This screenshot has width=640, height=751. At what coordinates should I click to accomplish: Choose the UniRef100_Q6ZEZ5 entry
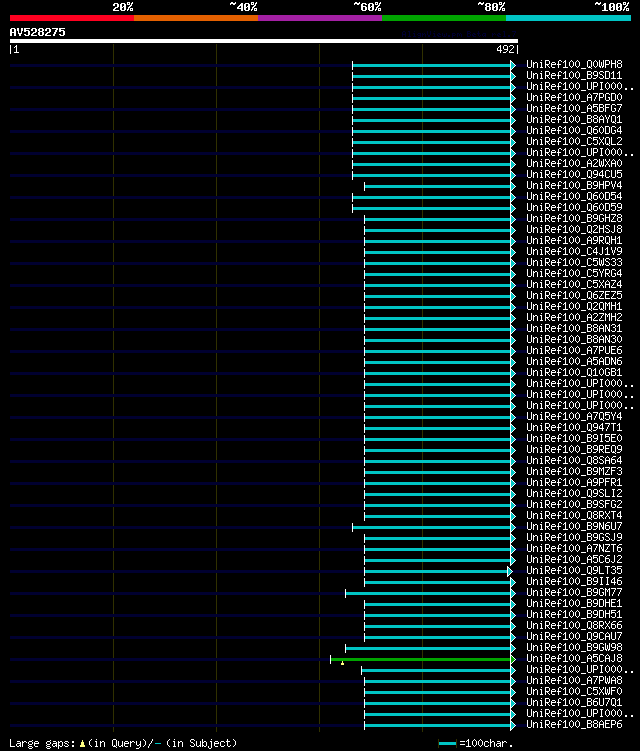point(574,296)
